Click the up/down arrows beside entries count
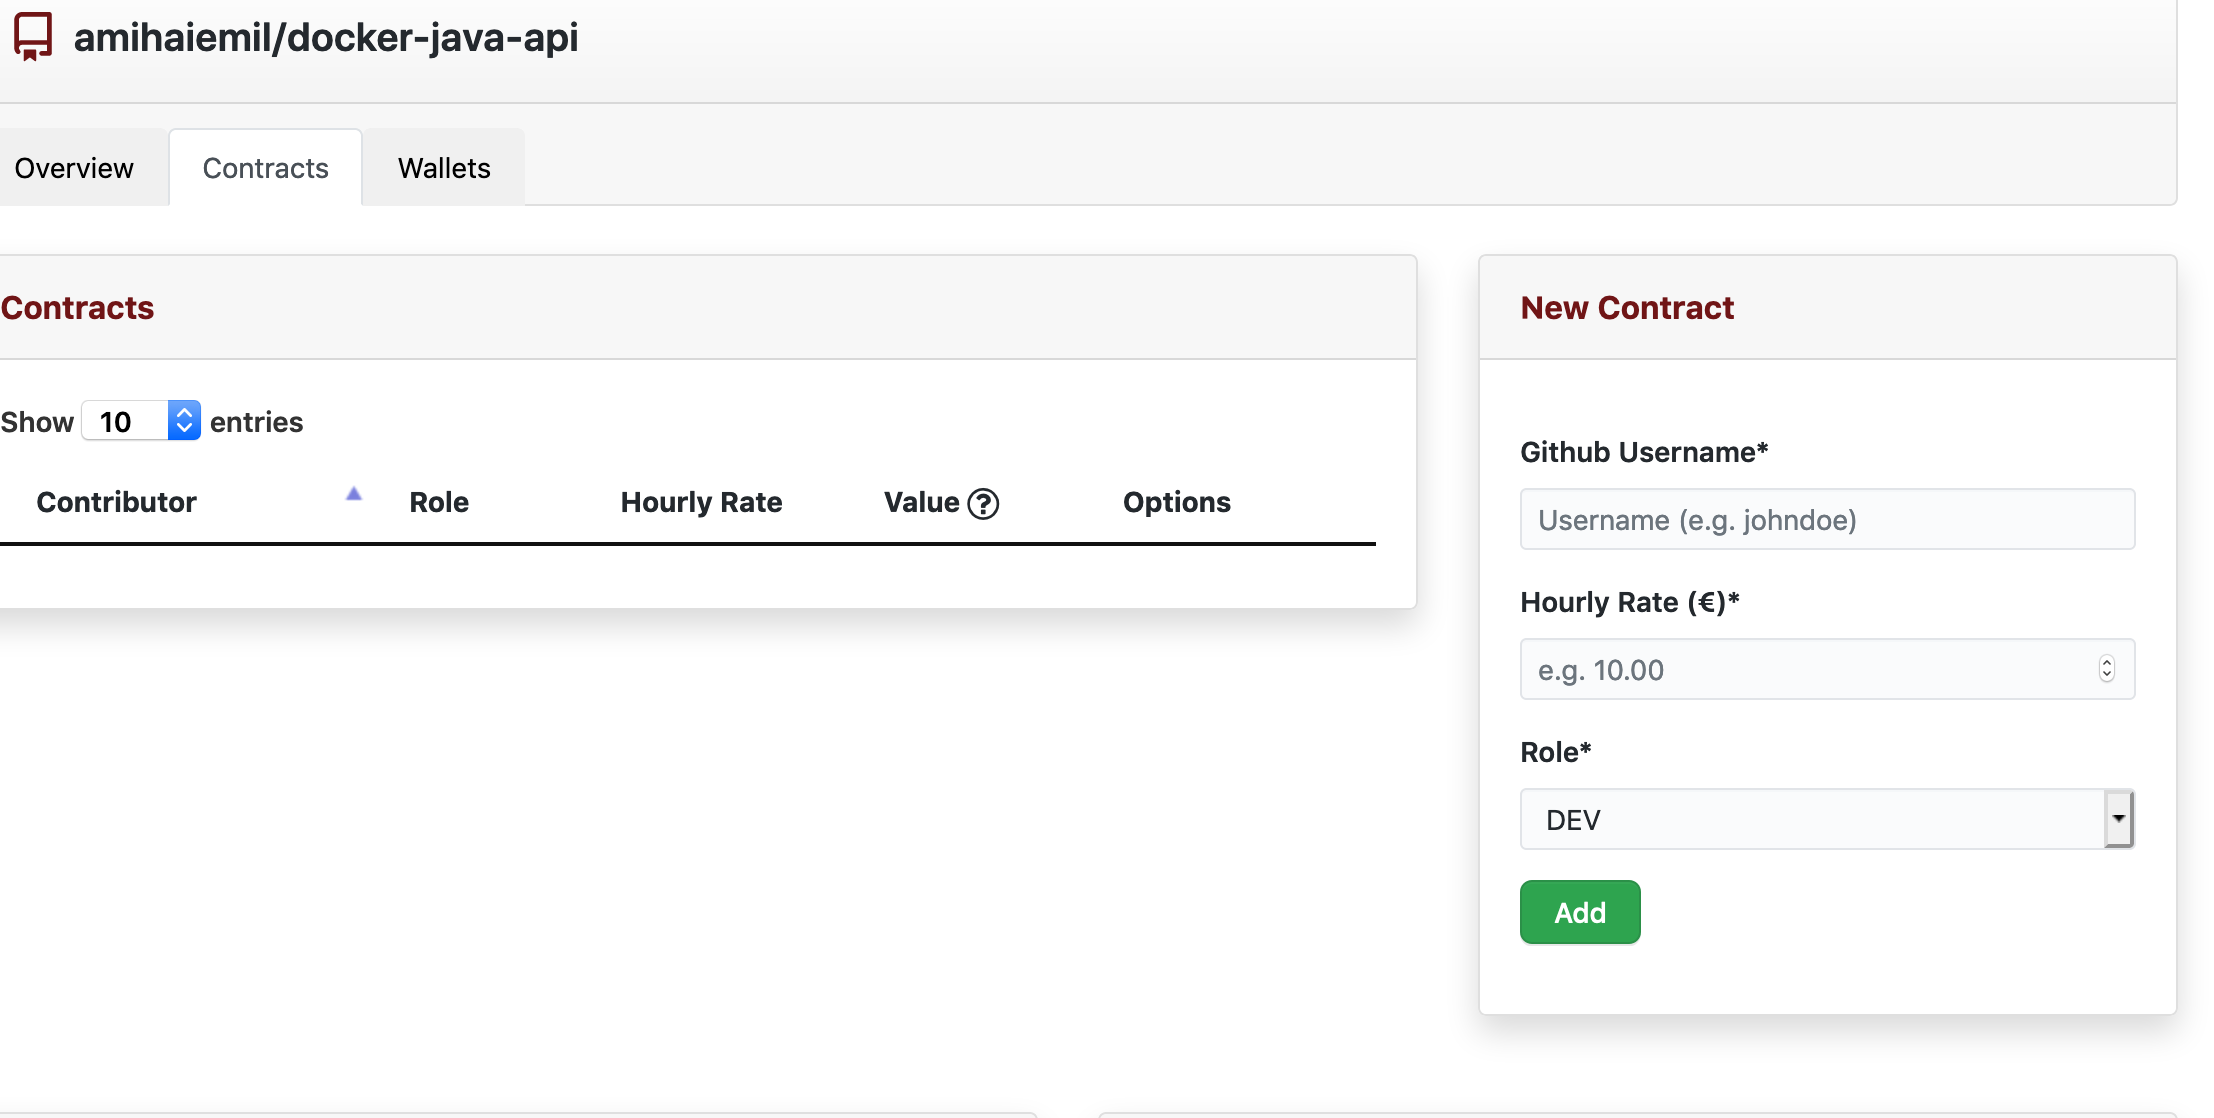Screen dimensions: 2214x1118 183,420
